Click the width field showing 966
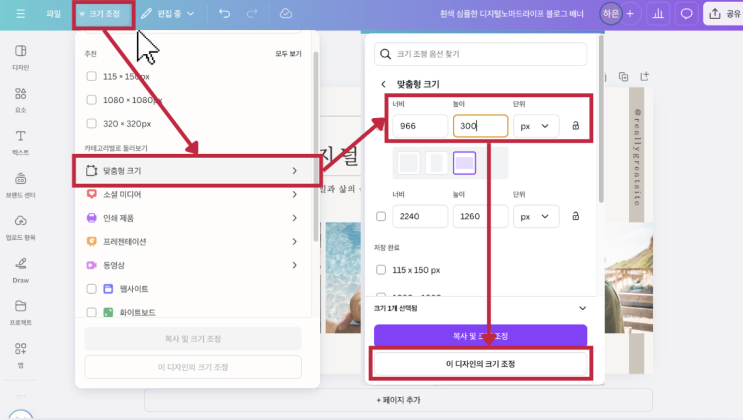This screenshot has width=743, height=420. pos(420,126)
